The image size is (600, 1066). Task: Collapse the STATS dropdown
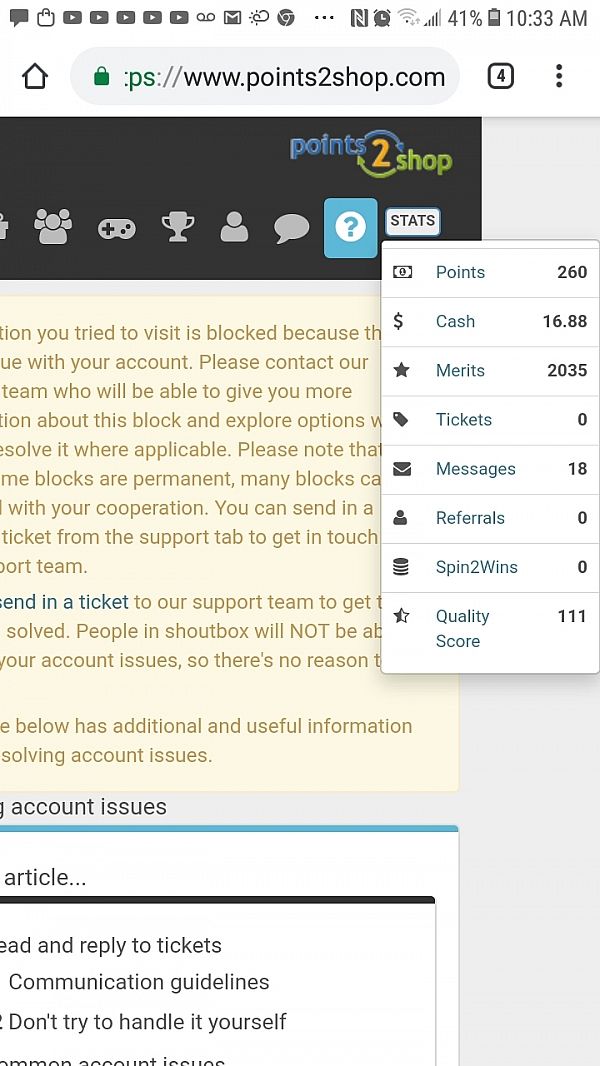(x=412, y=221)
